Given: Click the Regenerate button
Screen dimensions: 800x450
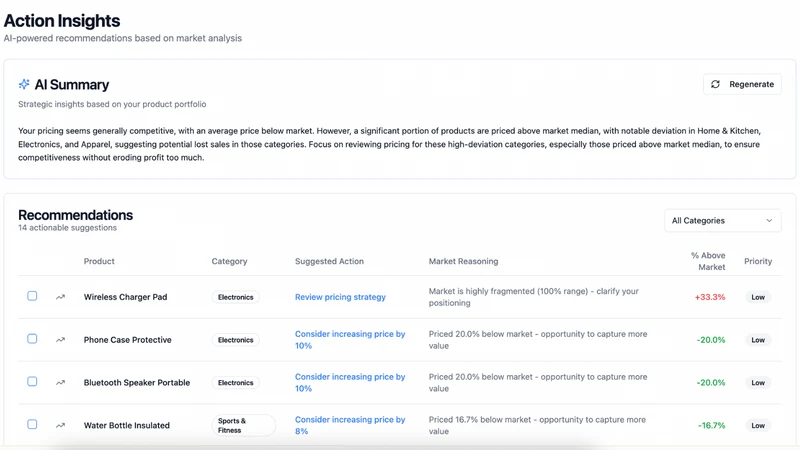Looking at the screenshot, I should point(742,84).
